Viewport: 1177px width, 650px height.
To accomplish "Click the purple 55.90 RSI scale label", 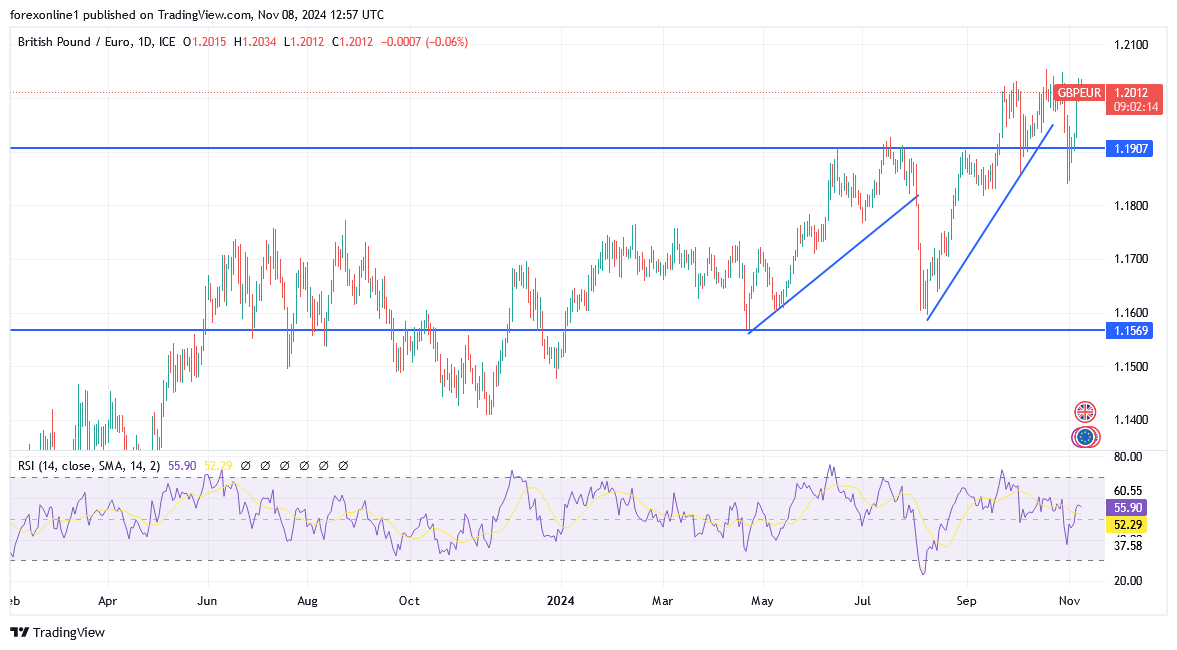I will pos(1127,508).
